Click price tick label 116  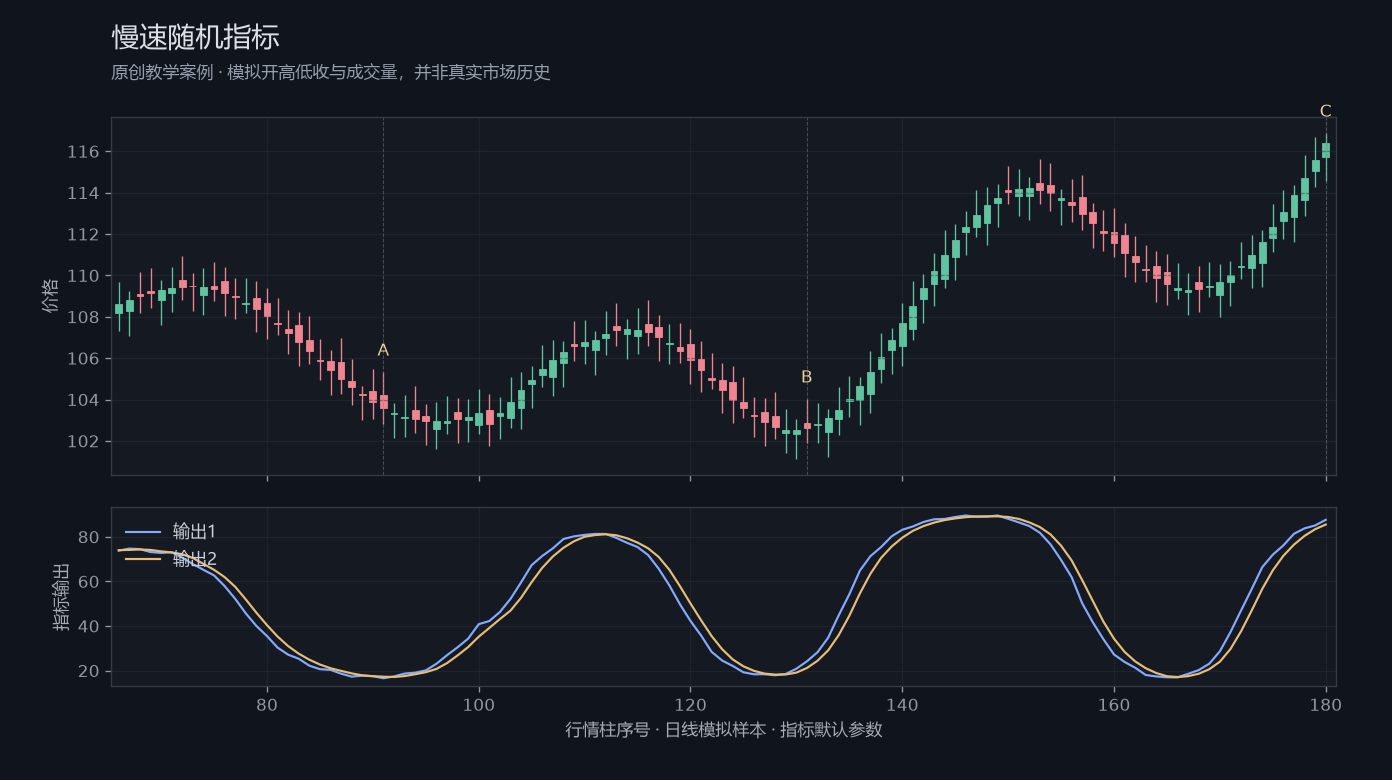[83, 152]
